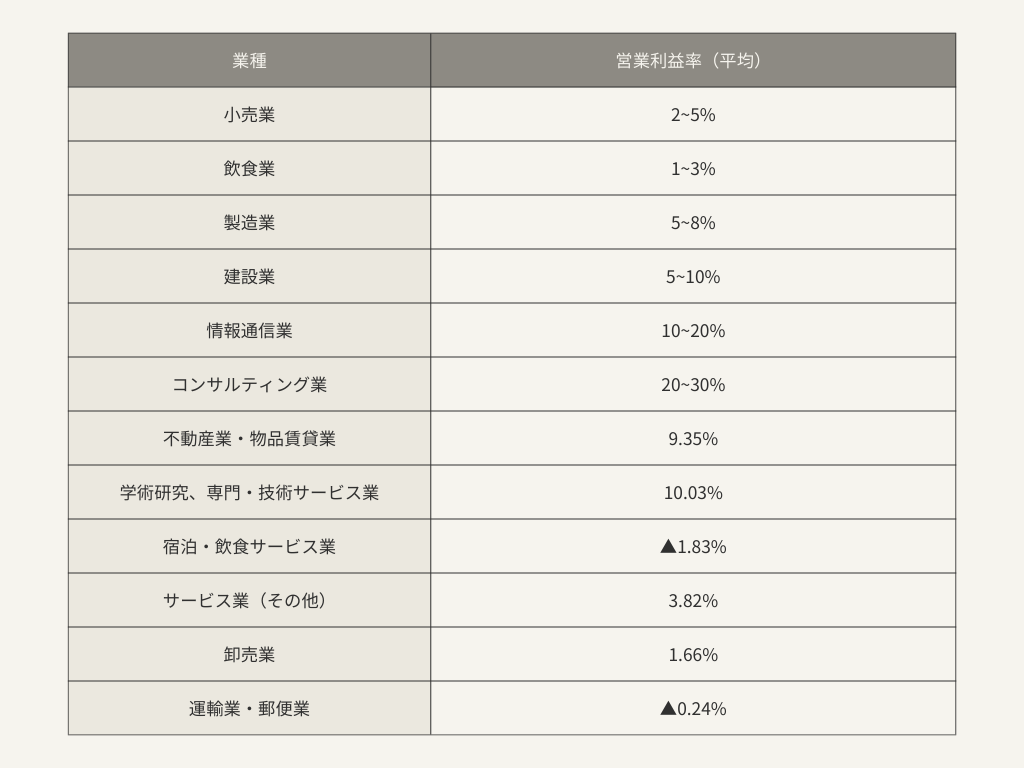Click the 製造業 cell

point(249,222)
